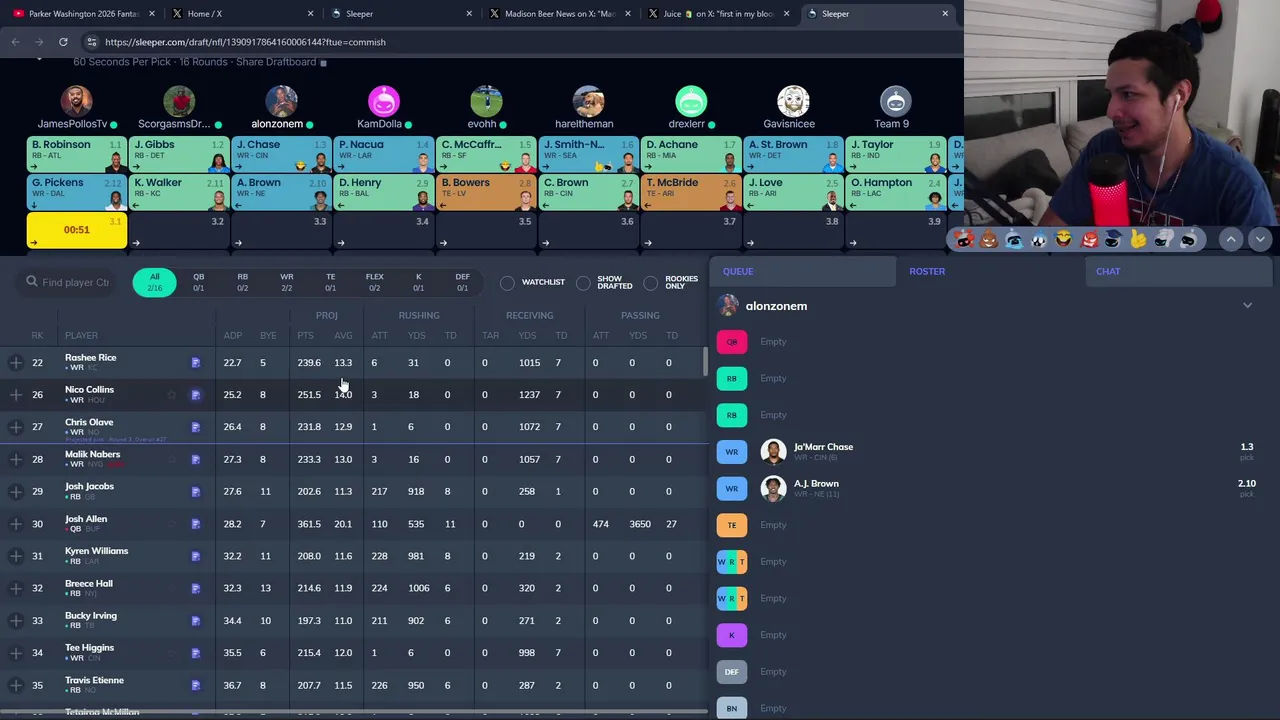Open Kyren Williams' player notes icon

(x=196, y=556)
